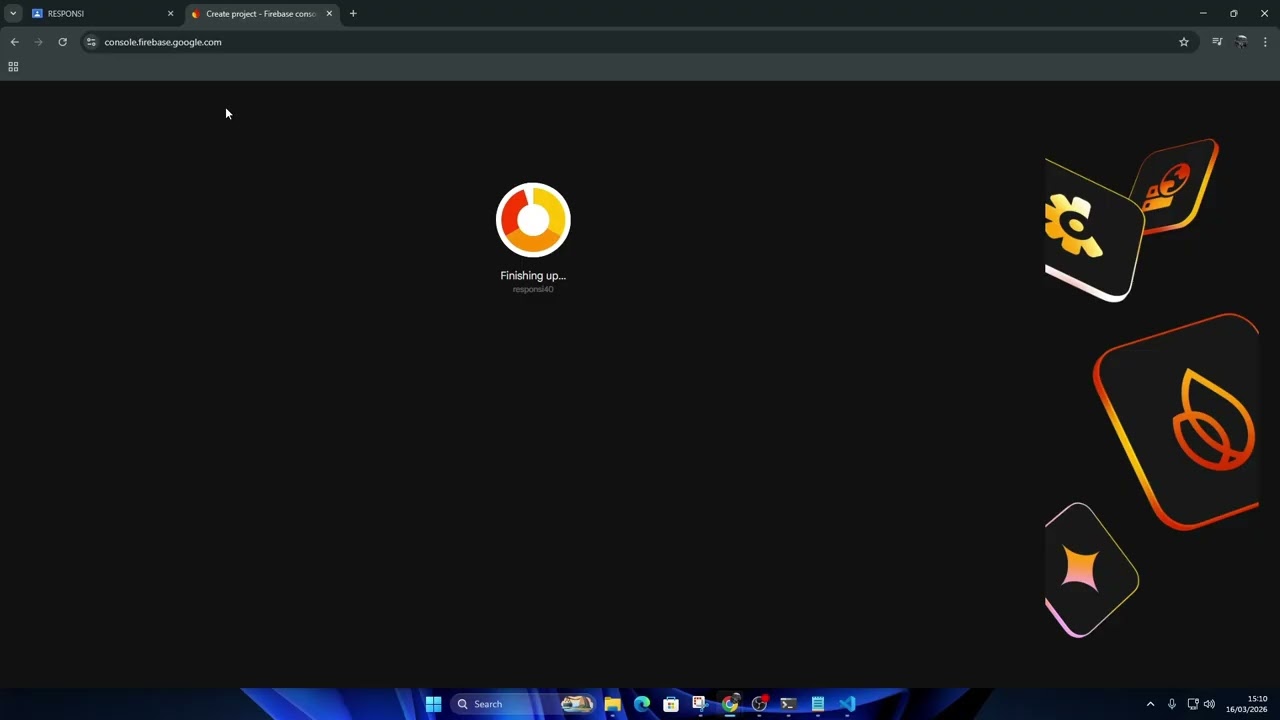
Task: Open volume control from system tray
Action: point(1210,704)
